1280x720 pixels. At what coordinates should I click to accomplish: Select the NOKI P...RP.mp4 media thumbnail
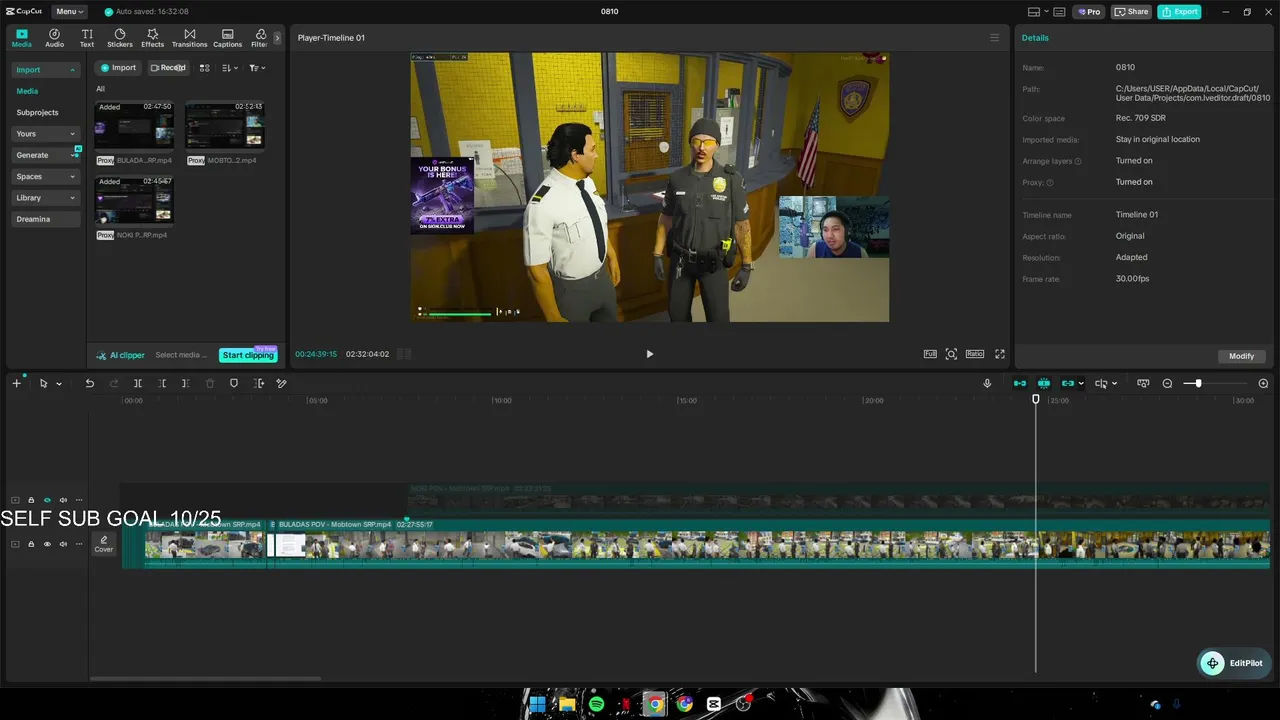pyautogui.click(x=134, y=200)
